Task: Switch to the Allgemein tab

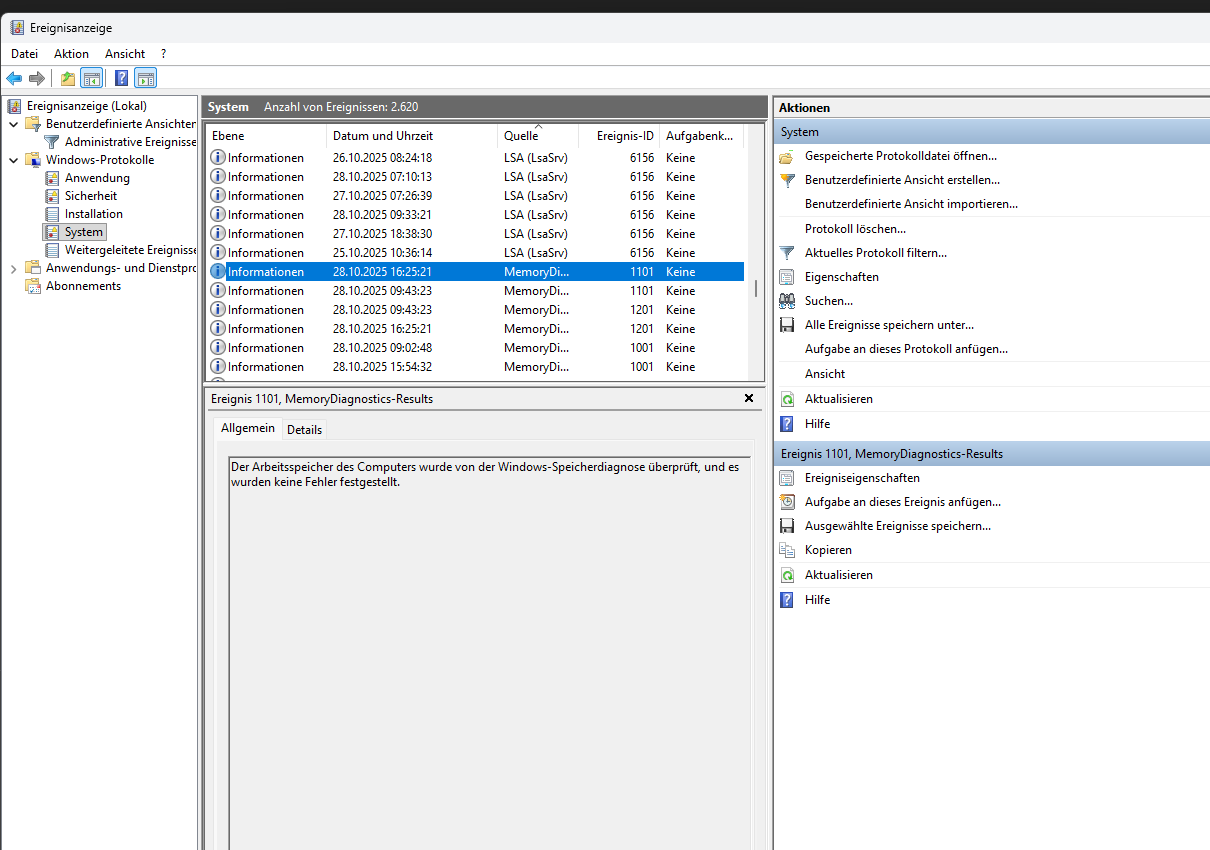Action: click(247, 428)
